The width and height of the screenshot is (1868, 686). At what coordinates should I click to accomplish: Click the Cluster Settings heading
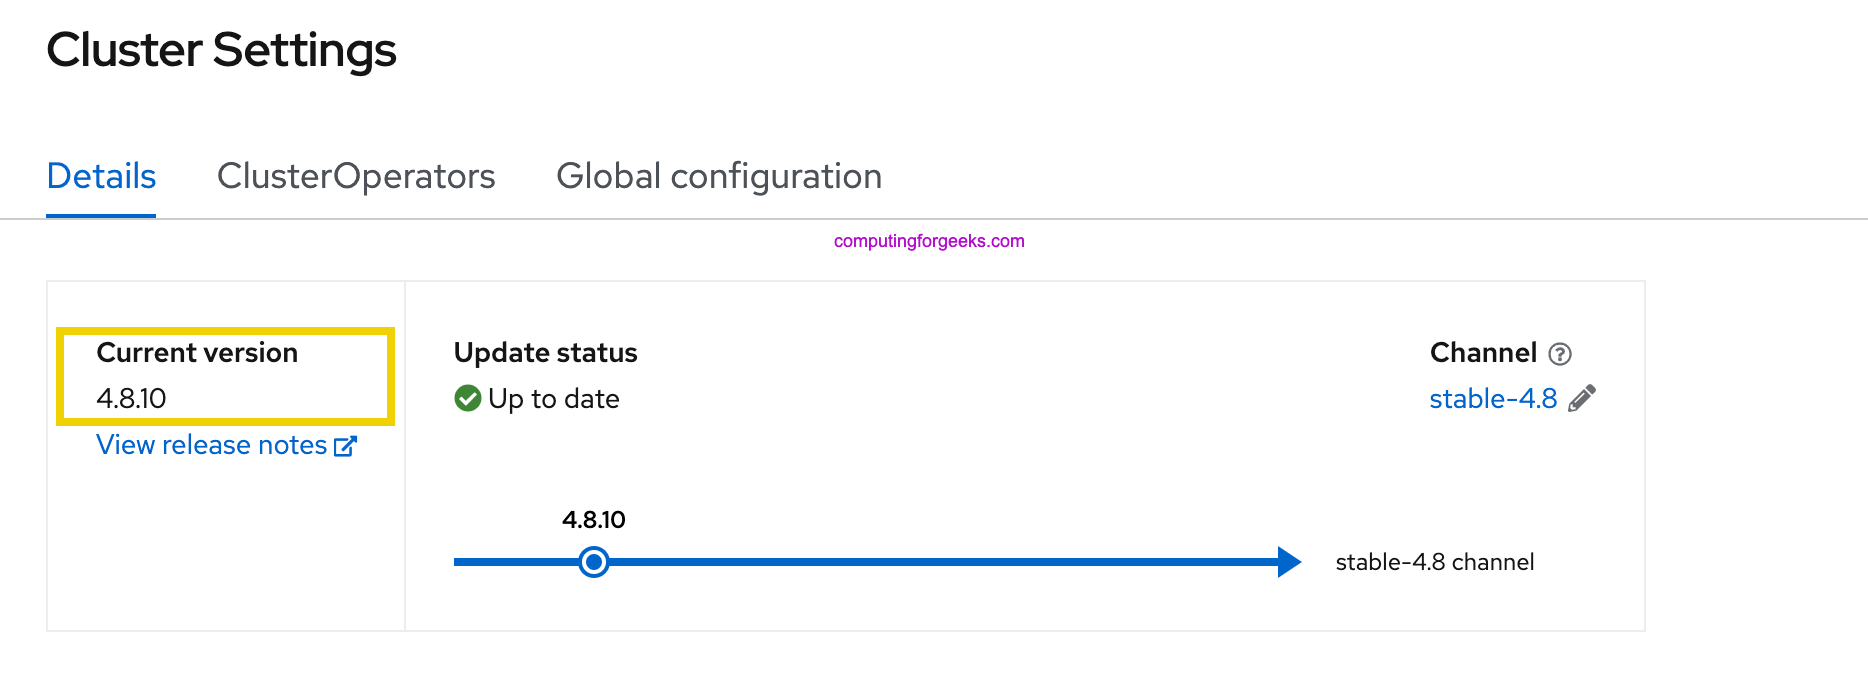(x=222, y=49)
